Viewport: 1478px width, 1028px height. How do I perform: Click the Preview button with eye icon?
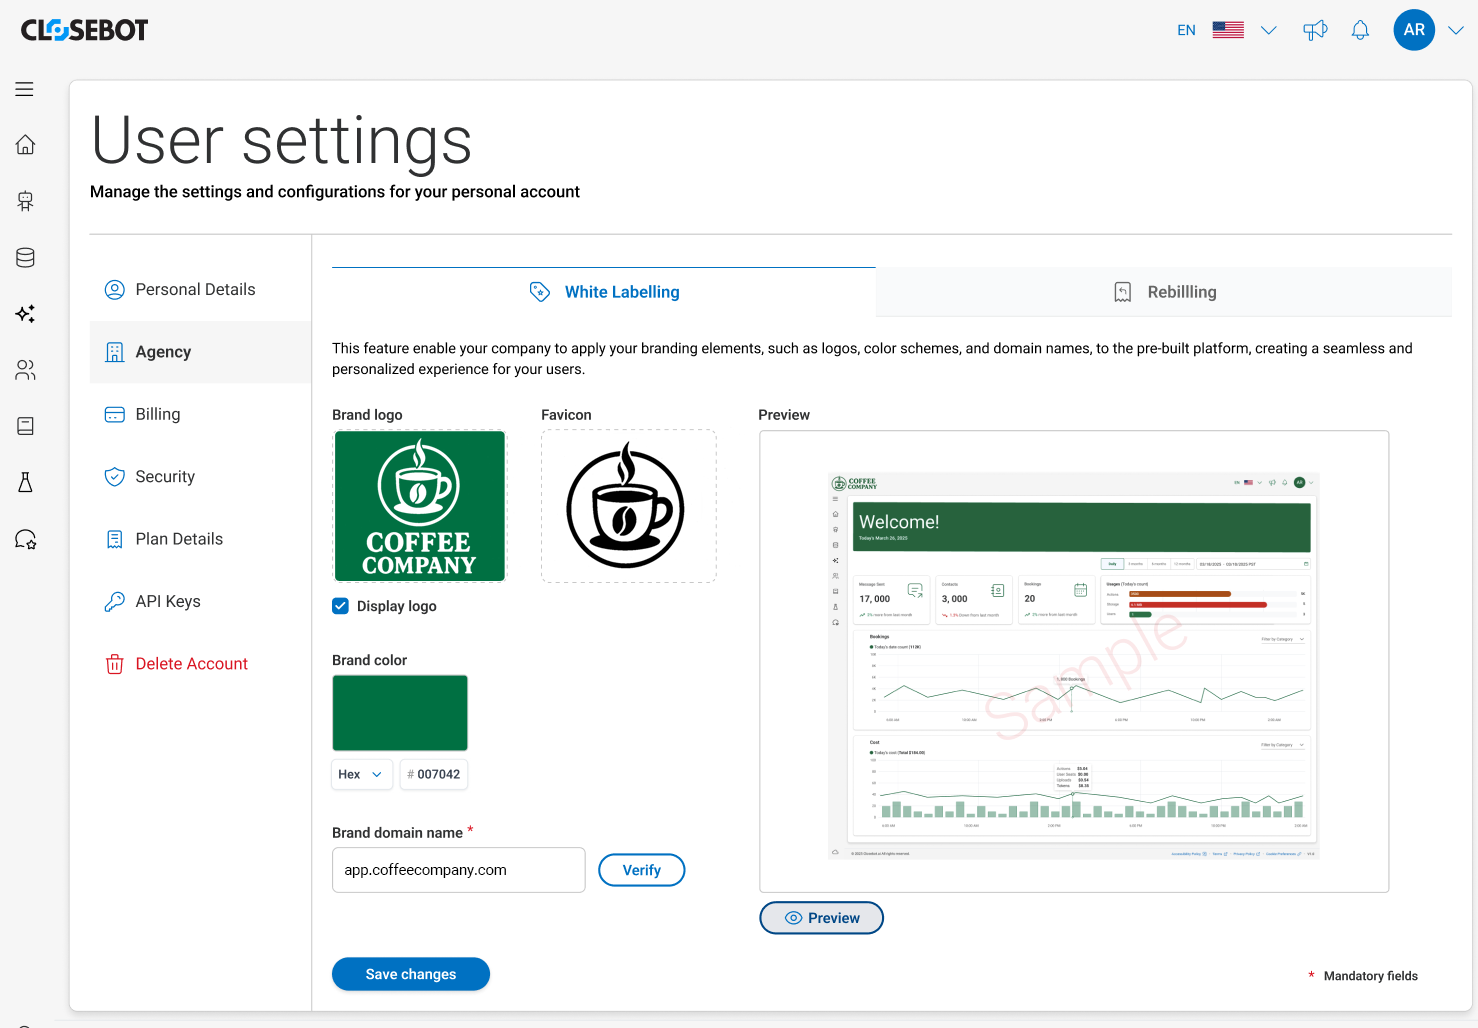point(822,918)
